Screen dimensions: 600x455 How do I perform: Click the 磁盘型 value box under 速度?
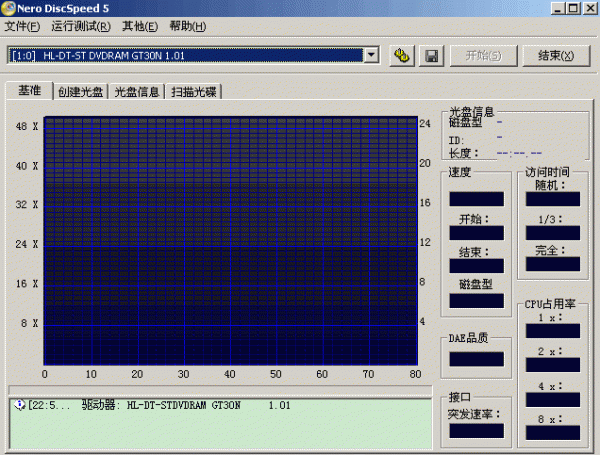coord(476,301)
